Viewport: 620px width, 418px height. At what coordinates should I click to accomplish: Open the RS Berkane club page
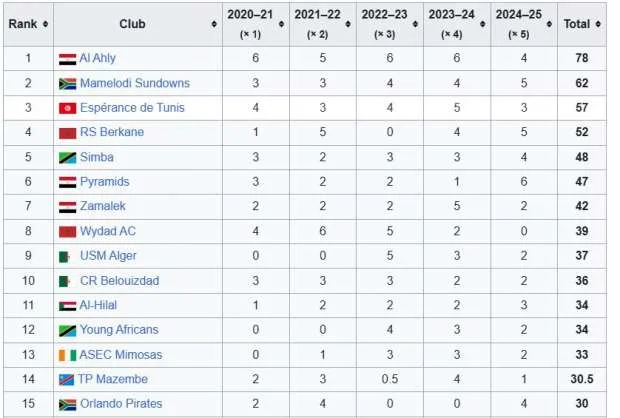pyautogui.click(x=112, y=132)
